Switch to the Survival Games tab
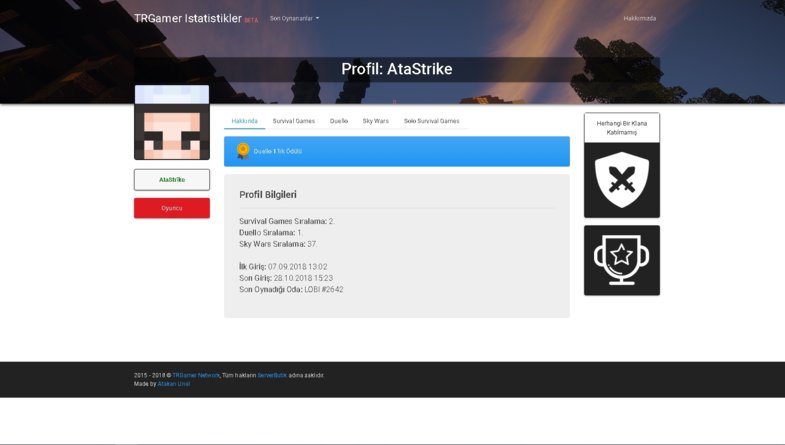 click(294, 121)
